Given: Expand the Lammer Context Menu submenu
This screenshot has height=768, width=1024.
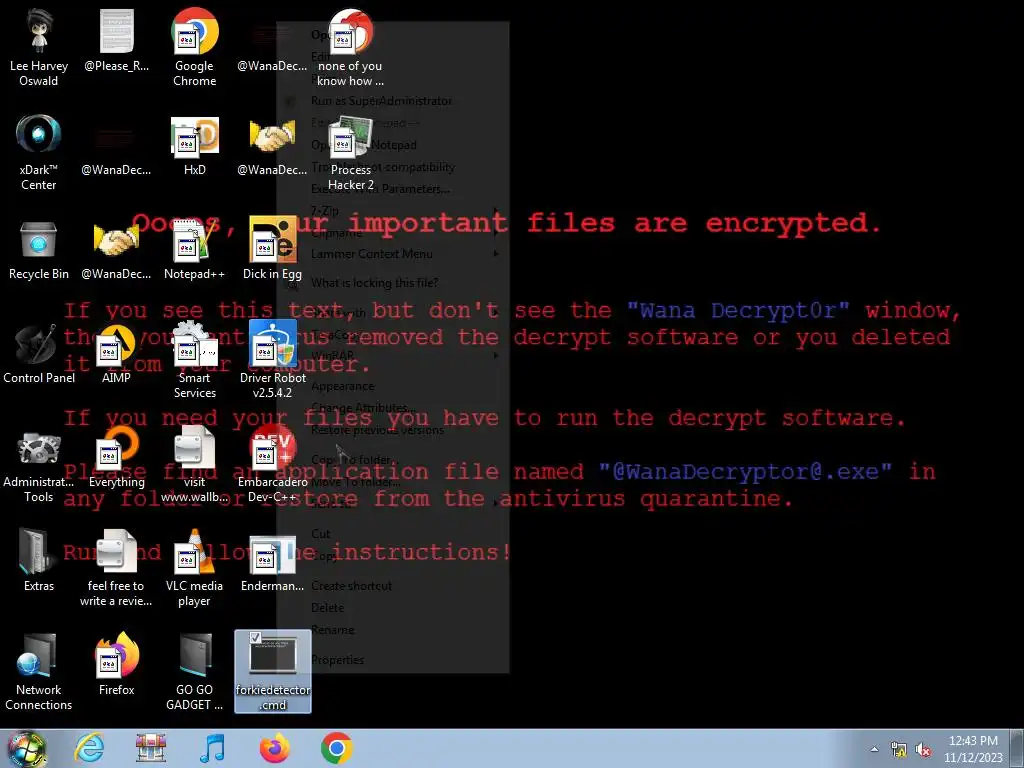Looking at the screenshot, I should pos(392,254).
